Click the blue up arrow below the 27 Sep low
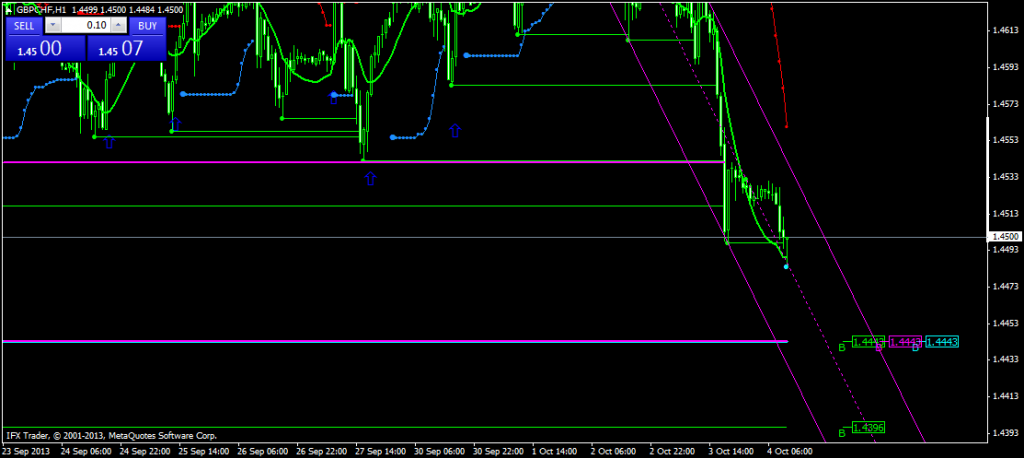 click(370, 179)
